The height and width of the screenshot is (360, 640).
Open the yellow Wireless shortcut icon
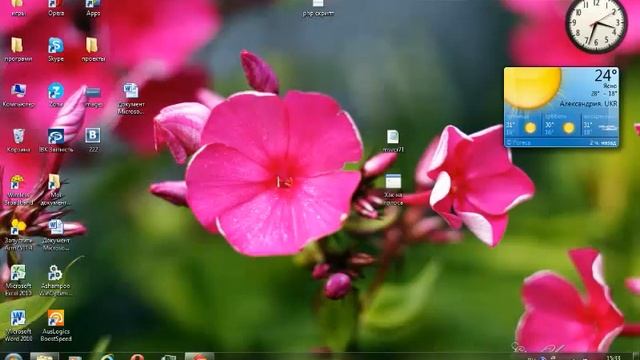18,189
